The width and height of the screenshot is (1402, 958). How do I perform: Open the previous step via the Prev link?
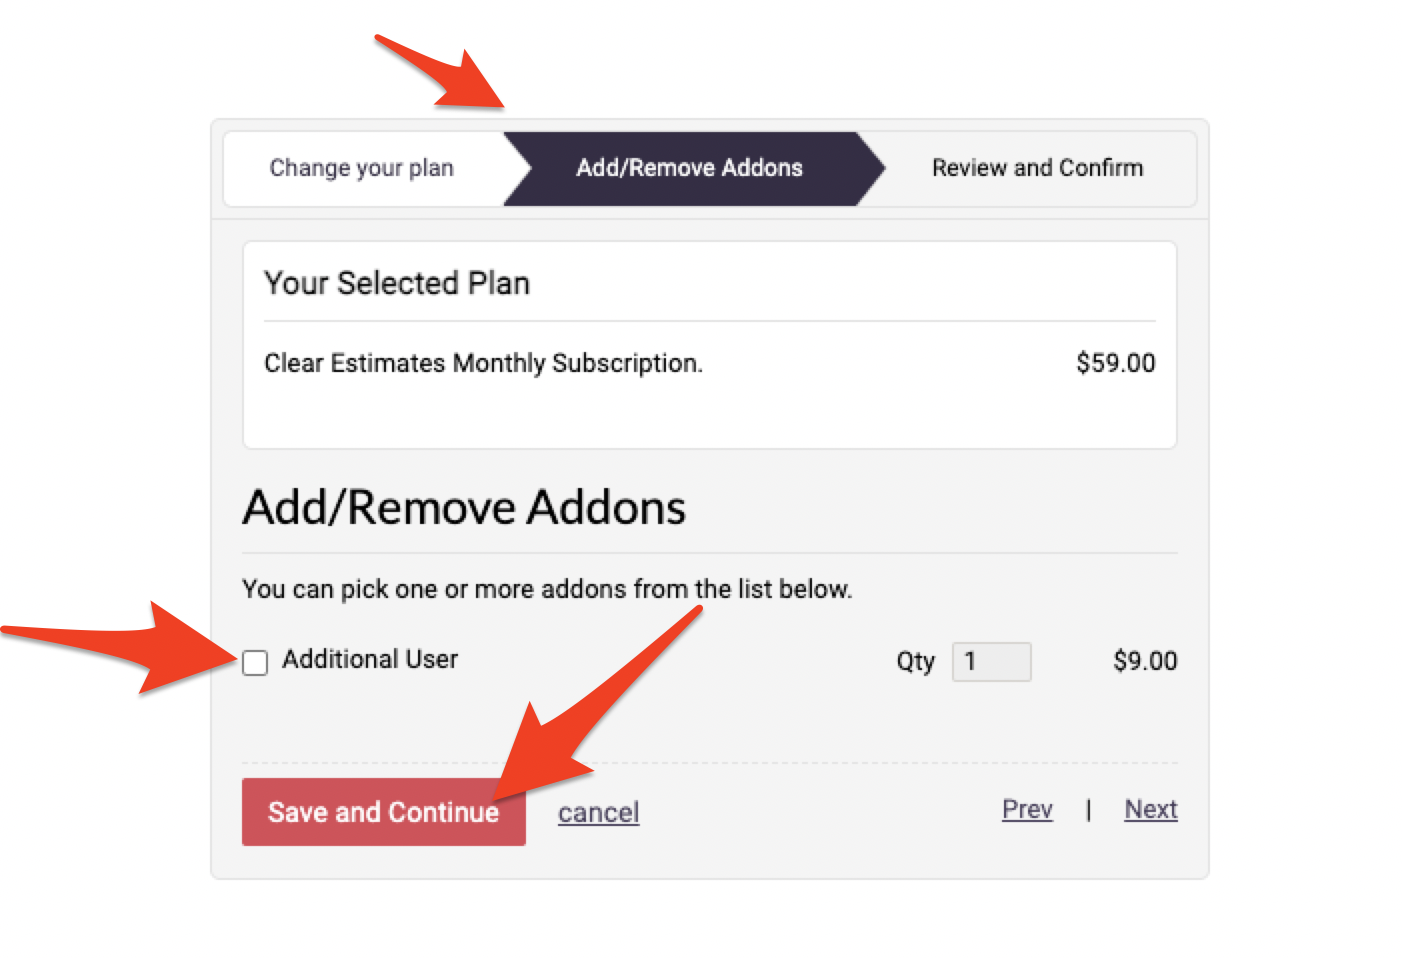pos(1027,810)
